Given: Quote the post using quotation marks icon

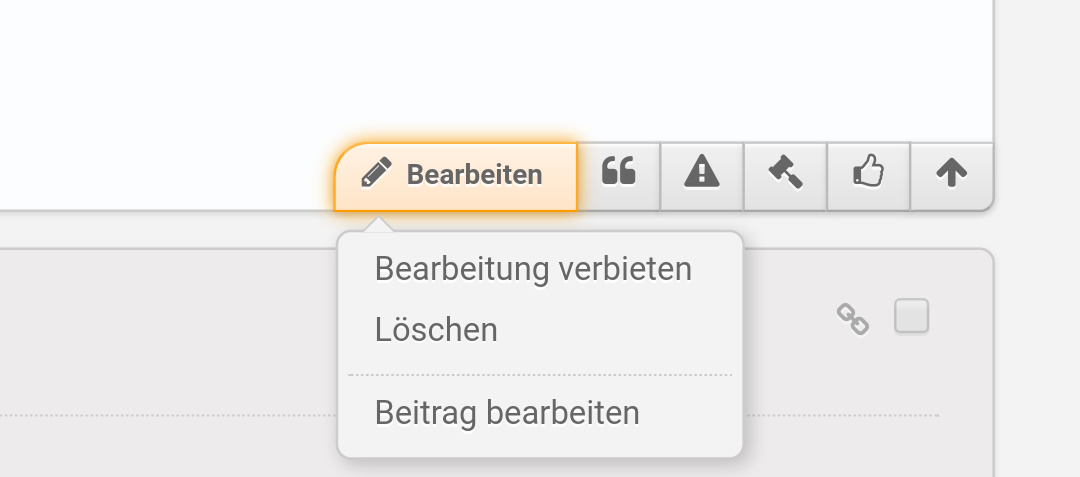Looking at the screenshot, I should tap(619, 173).
